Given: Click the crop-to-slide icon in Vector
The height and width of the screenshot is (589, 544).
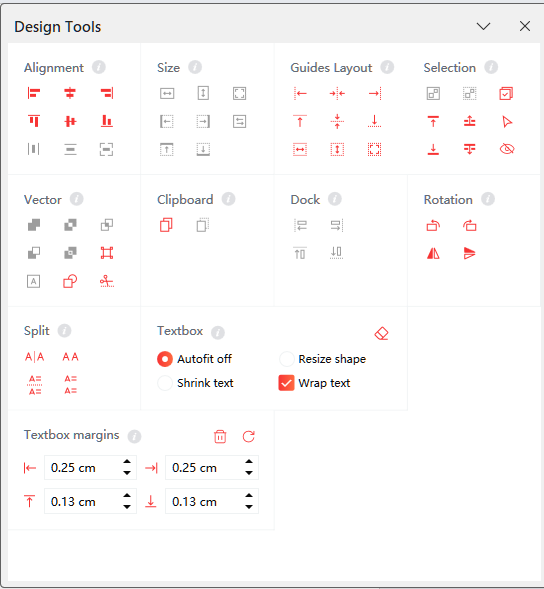Looking at the screenshot, I should pos(107,253).
